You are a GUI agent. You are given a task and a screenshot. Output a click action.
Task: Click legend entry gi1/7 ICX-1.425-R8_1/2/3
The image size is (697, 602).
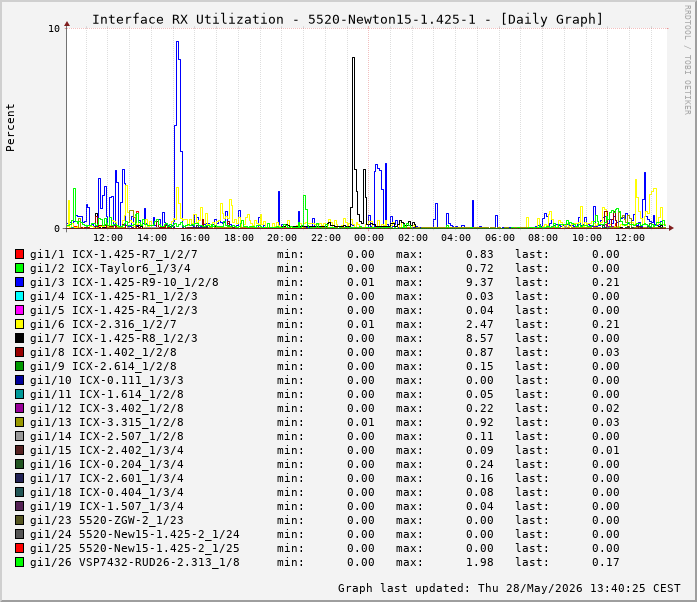tap(113, 338)
